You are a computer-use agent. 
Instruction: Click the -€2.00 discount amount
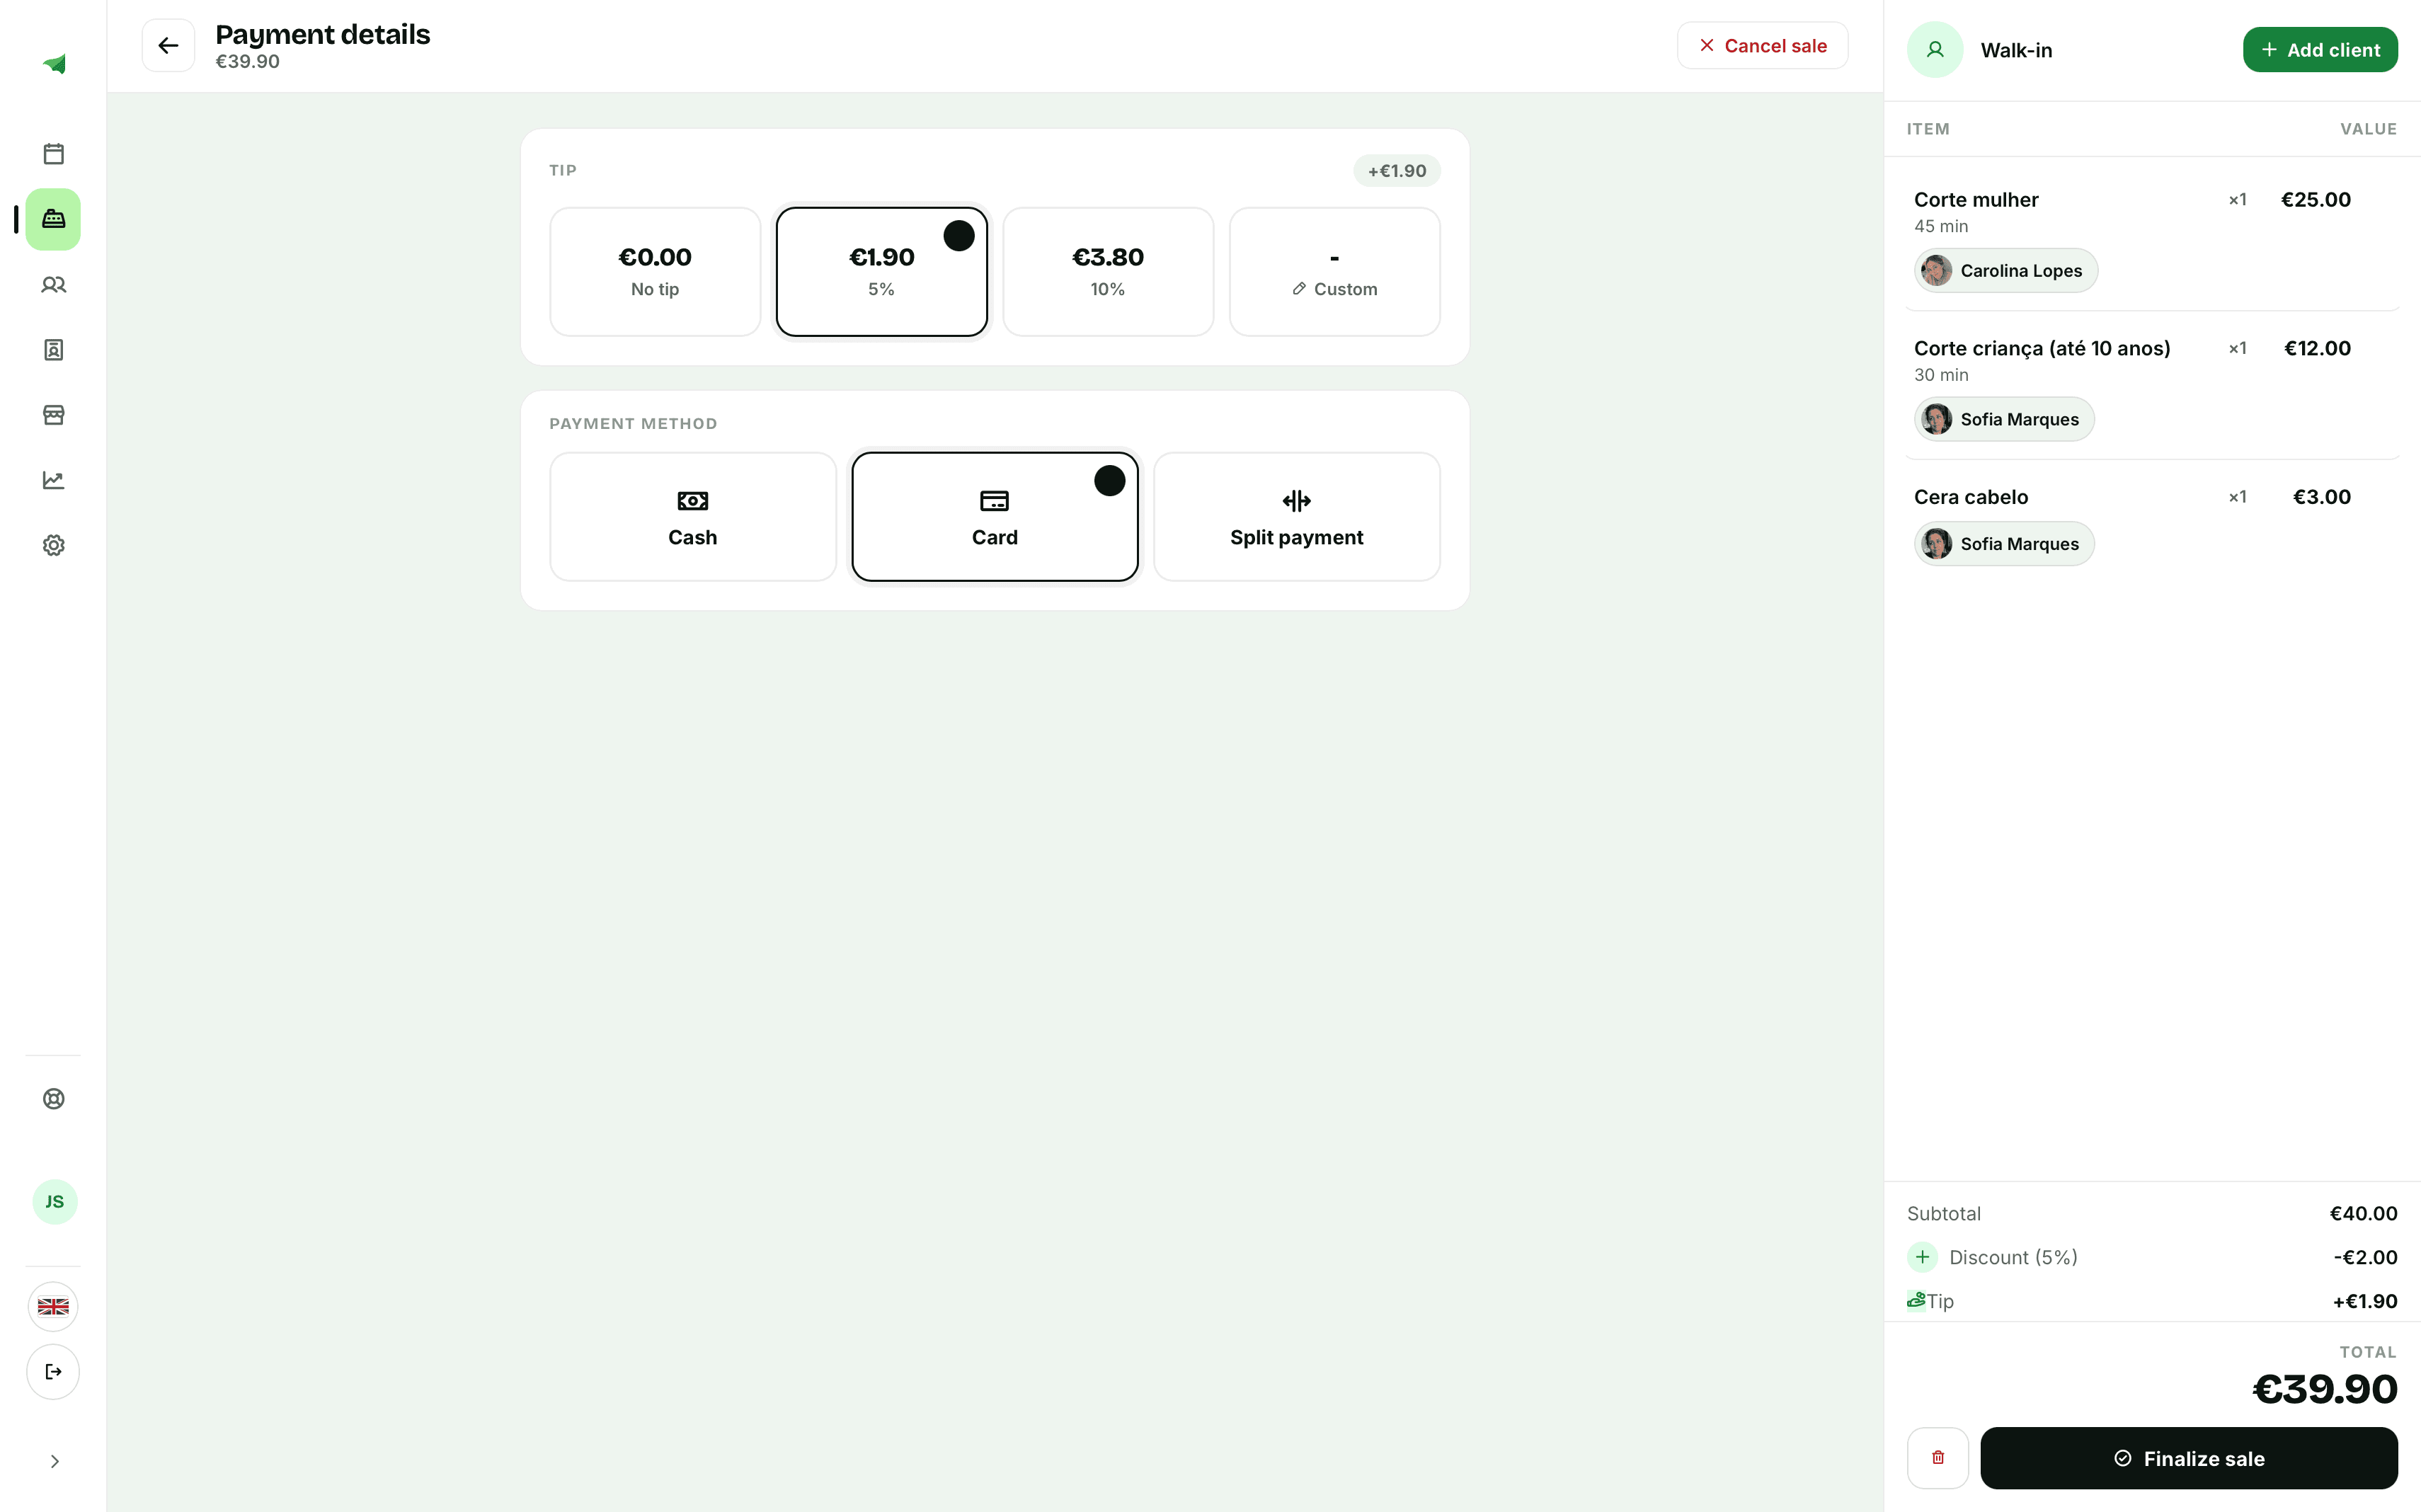(2365, 1258)
